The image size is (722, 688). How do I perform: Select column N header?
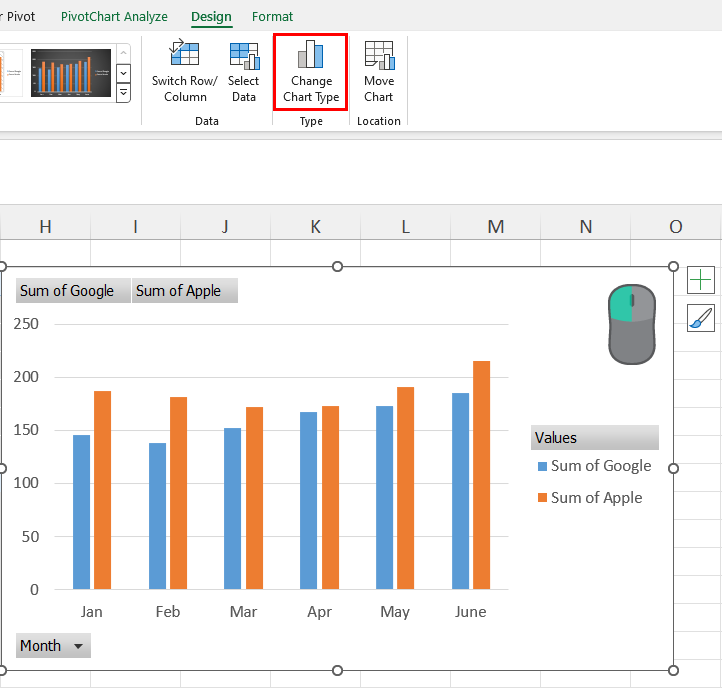(x=585, y=227)
